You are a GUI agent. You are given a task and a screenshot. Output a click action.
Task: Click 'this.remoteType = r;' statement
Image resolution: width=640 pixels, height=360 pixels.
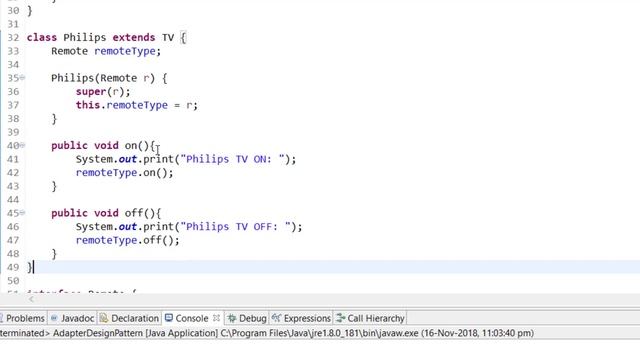(x=137, y=105)
